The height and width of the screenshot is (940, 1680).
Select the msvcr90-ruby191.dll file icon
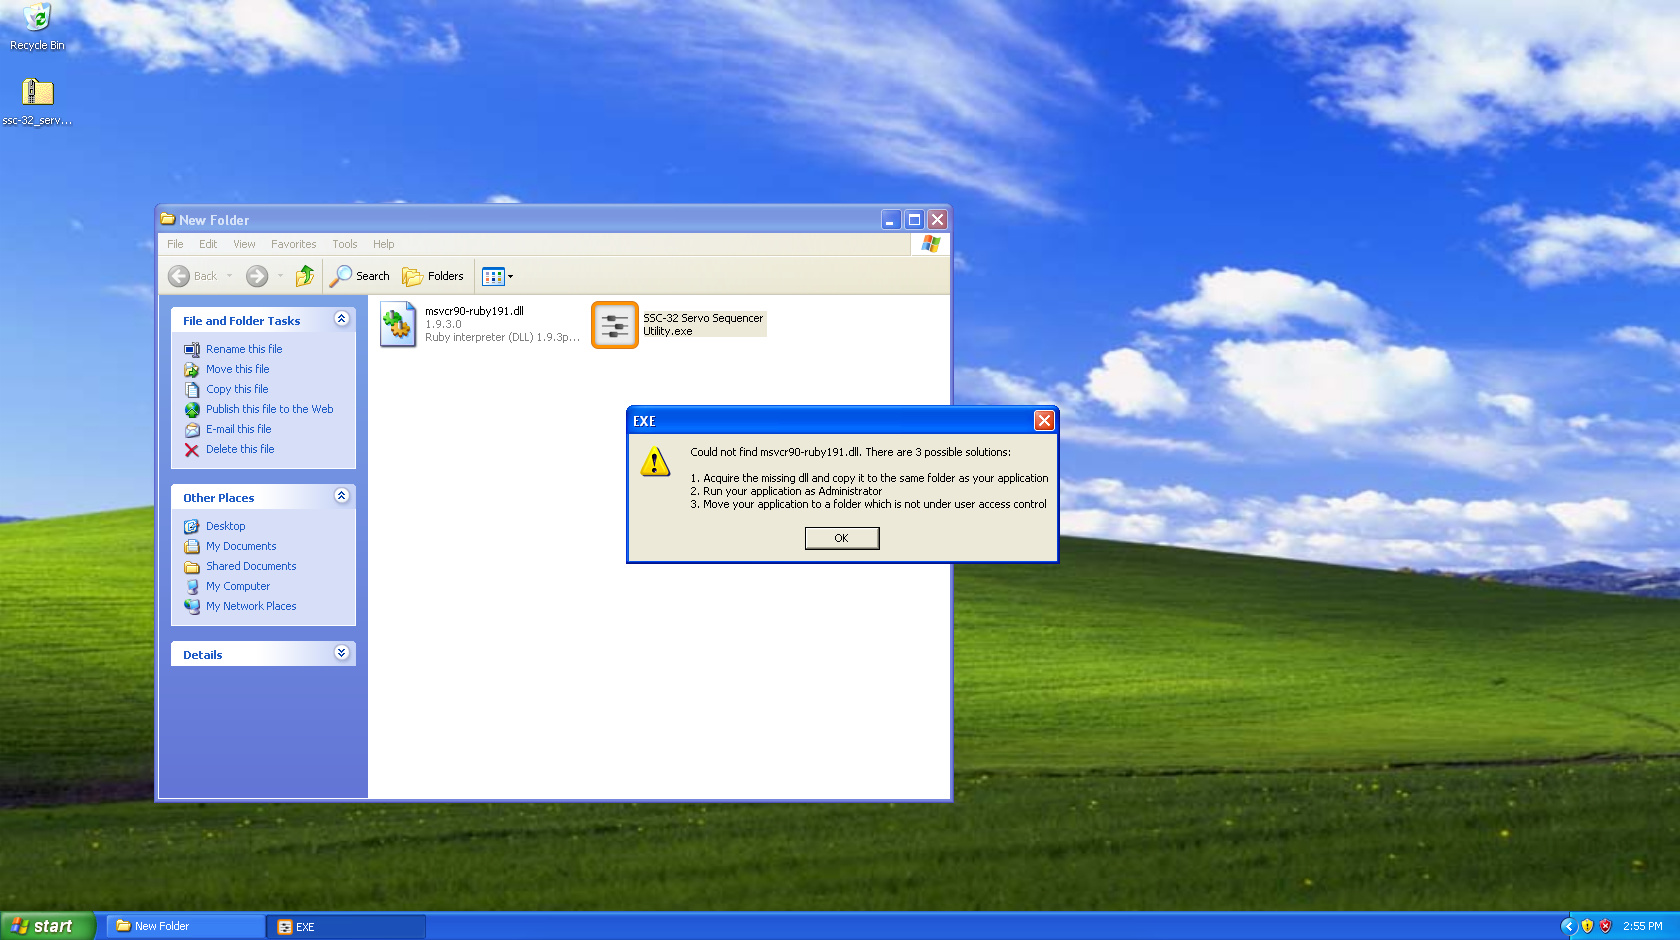(x=397, y=325)
